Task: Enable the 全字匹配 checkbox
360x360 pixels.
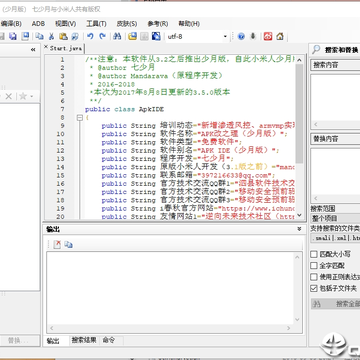Action: (x=314, y=266)
